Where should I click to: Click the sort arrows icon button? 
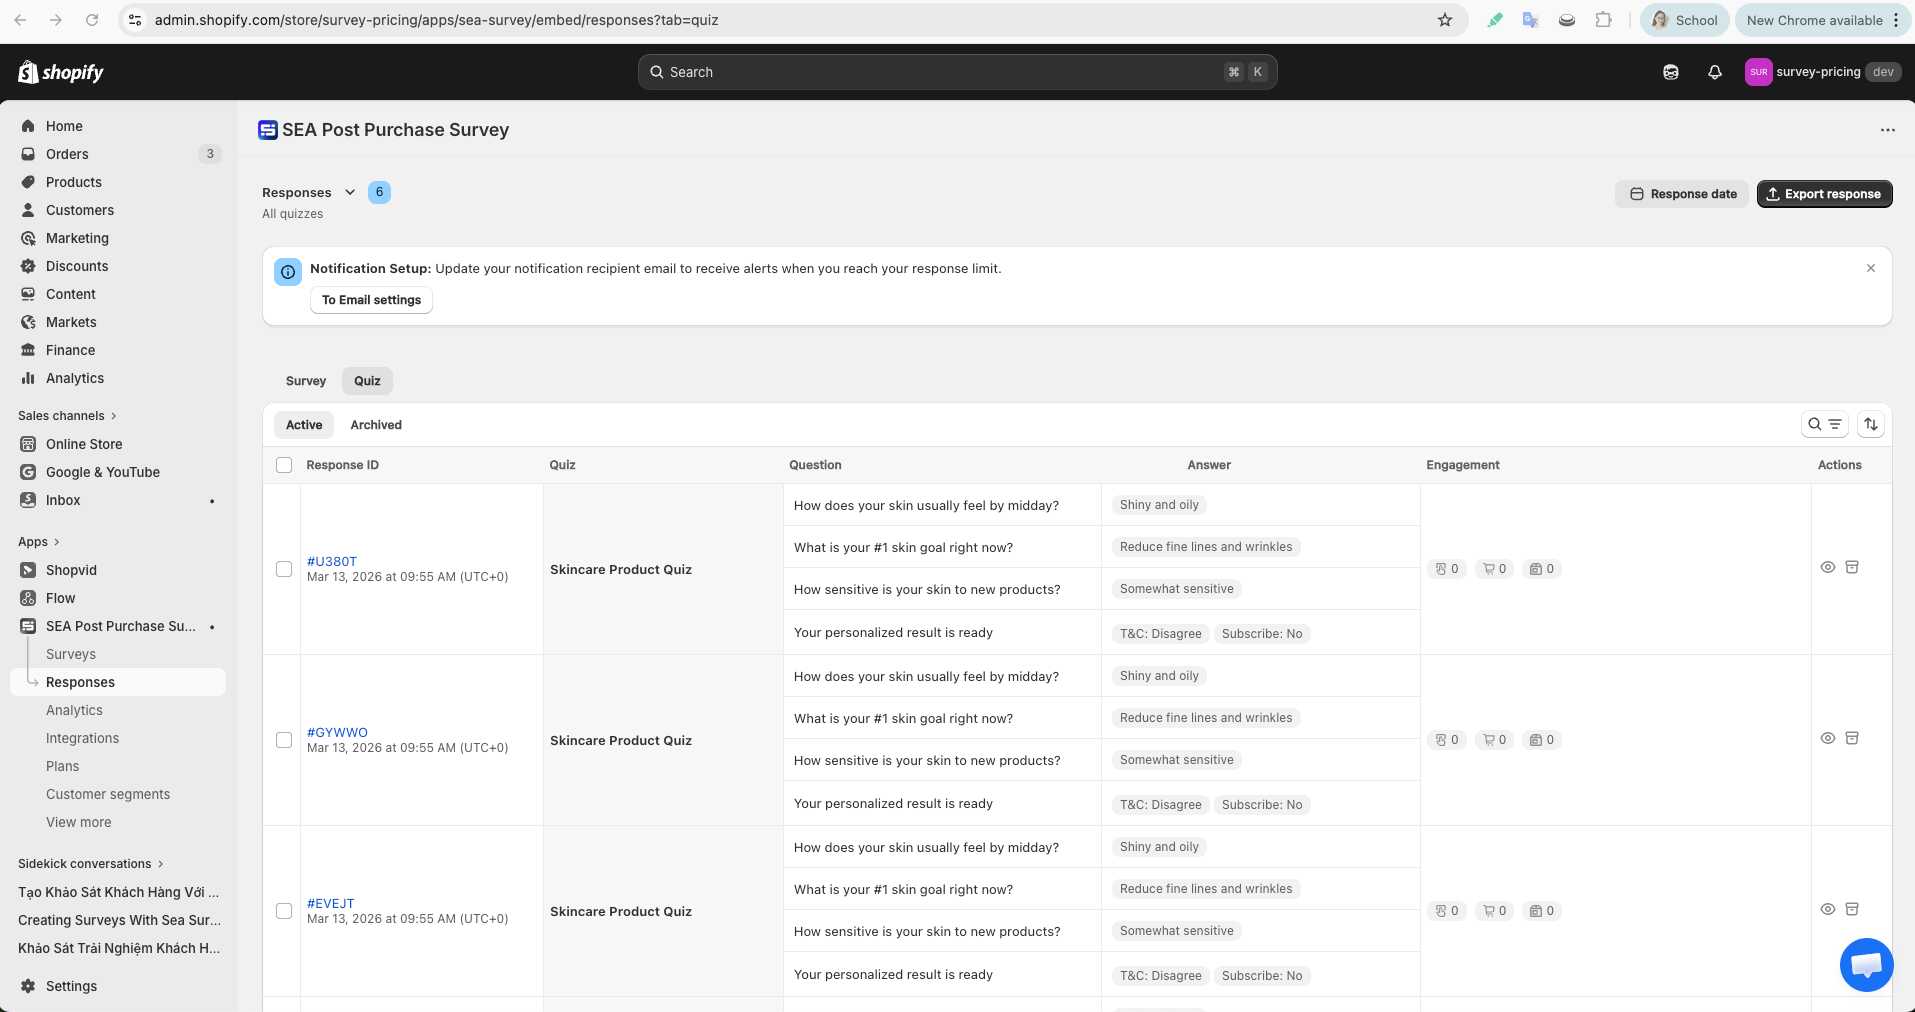point(1870,424)
